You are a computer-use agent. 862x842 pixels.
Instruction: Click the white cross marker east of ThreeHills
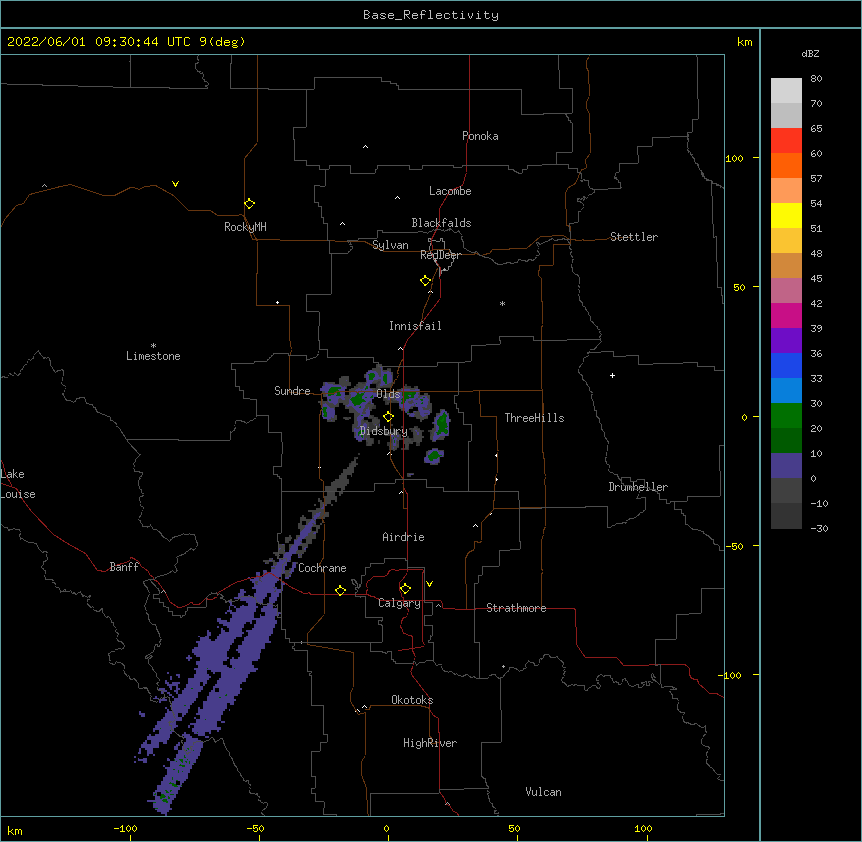click(612, 375)
